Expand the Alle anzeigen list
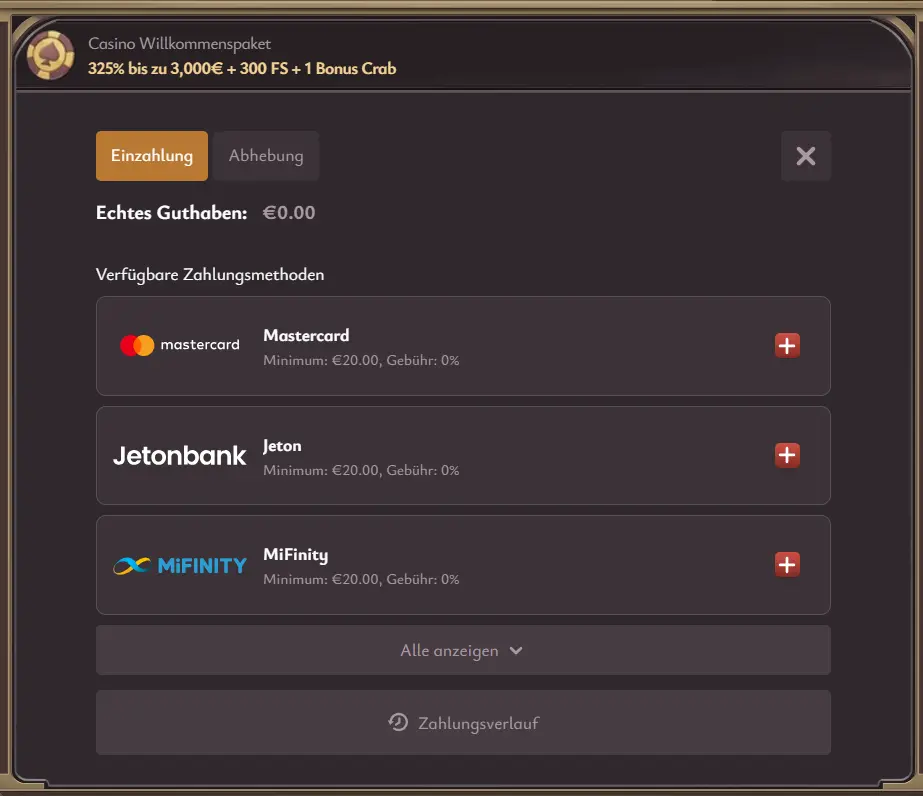This screenshot has height=796, width=923. (x=462, y=650)
